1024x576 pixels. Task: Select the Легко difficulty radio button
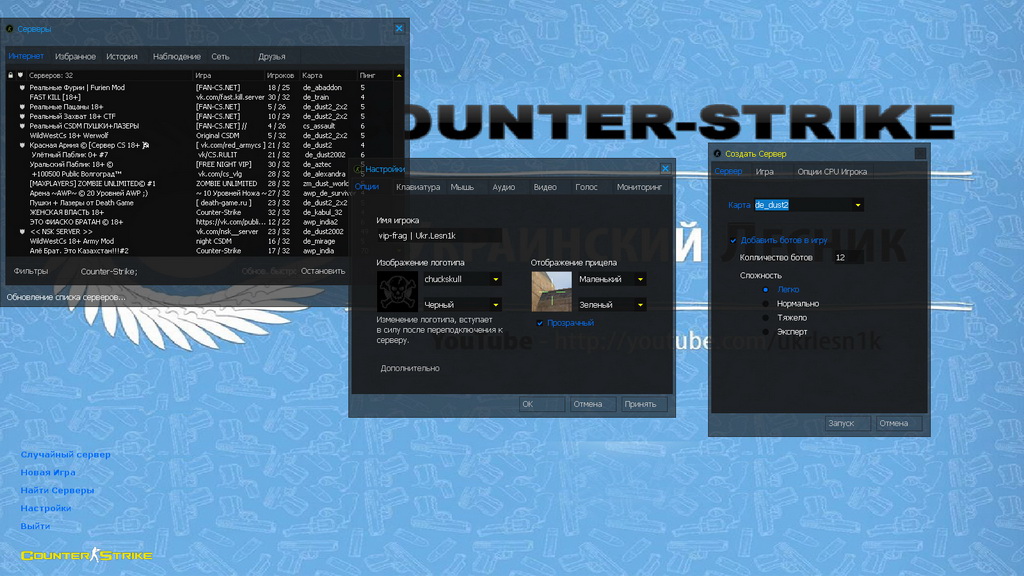tap(765, 289)
